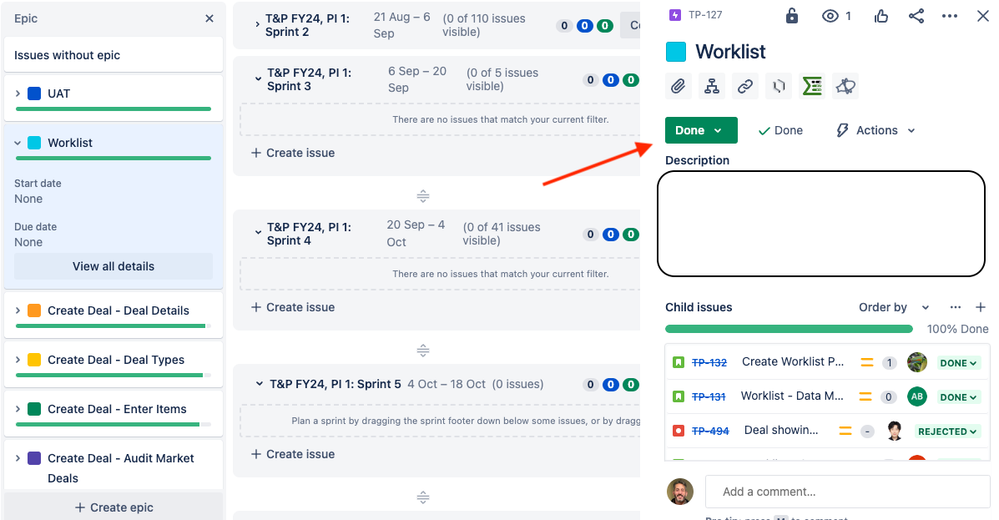This screenshot has width=999, height=520.
Task: Click the divider handle below Sprint 4
Action: coord(423,350)
